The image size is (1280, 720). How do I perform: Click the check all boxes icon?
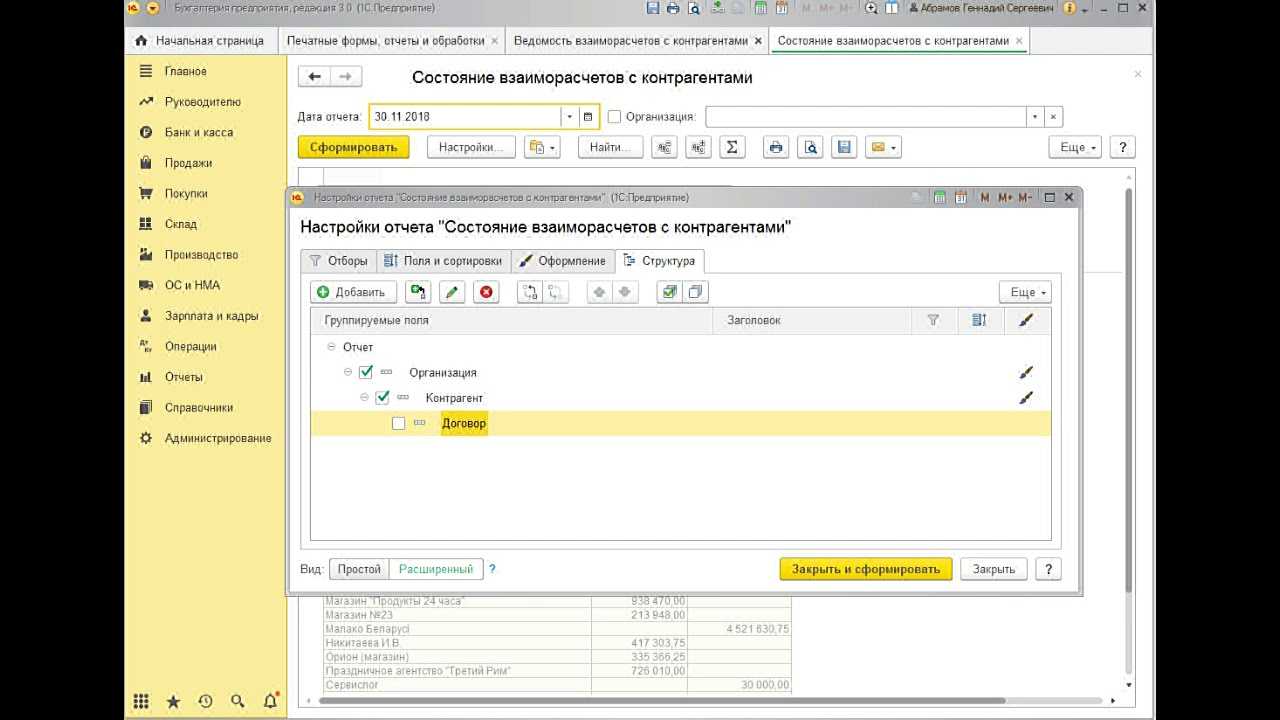point(669,292)
